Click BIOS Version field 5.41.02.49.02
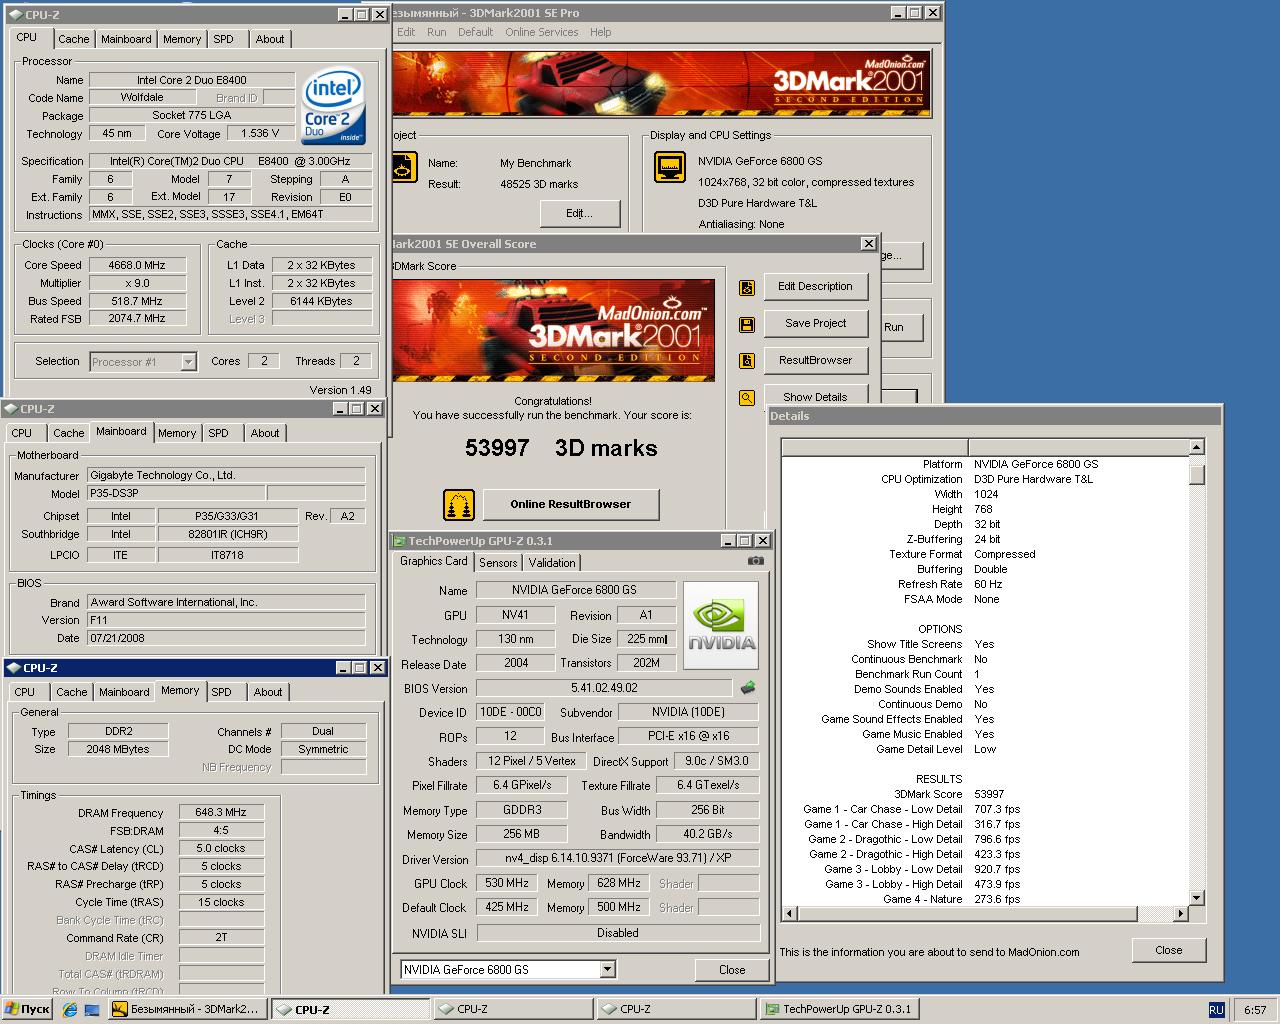 point(604,688)
